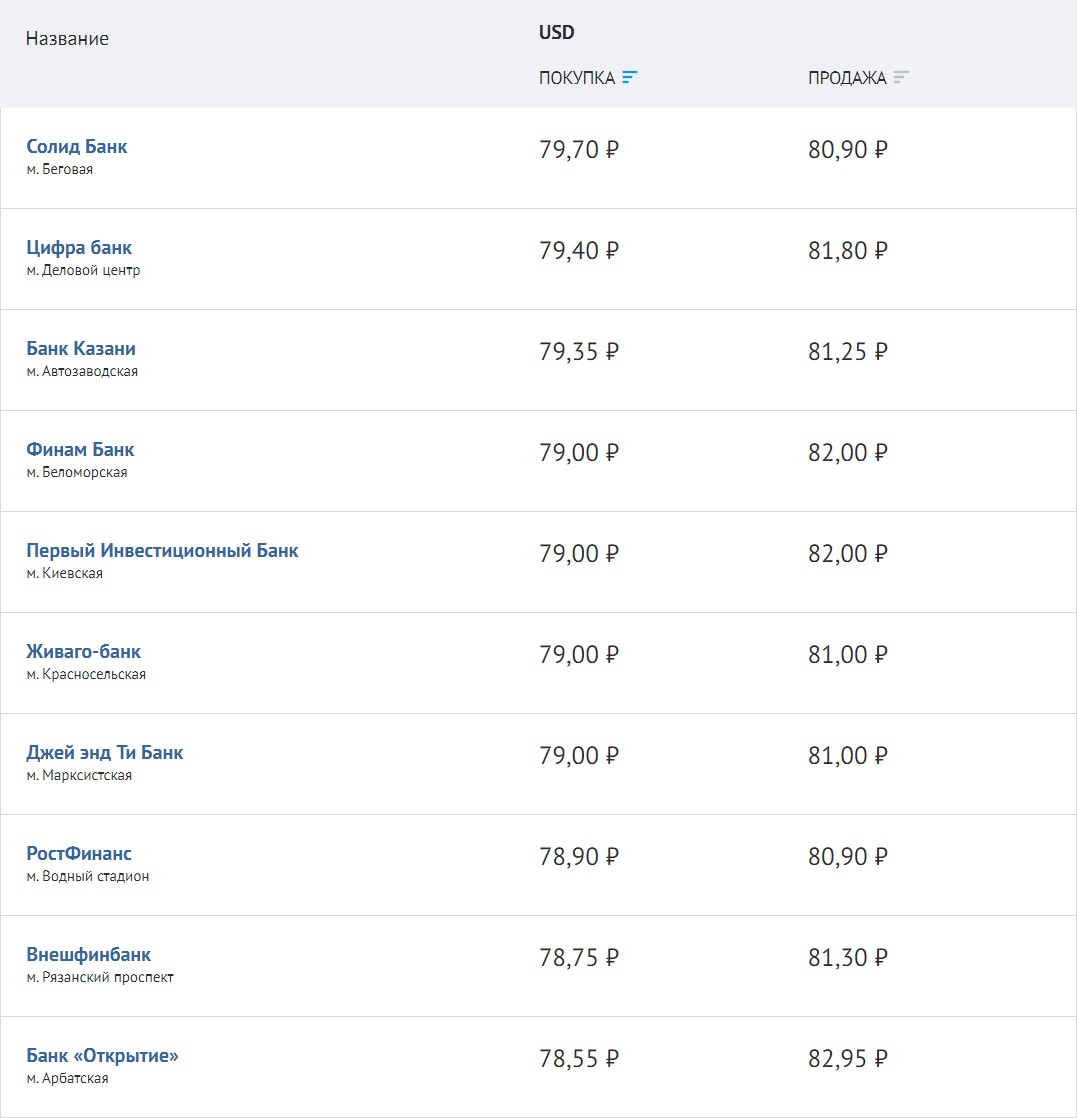Image resolution: width=1077 pixels, height=1118 pixels.
Task: Open the Финам Банк link
Action: click(80, 450)
